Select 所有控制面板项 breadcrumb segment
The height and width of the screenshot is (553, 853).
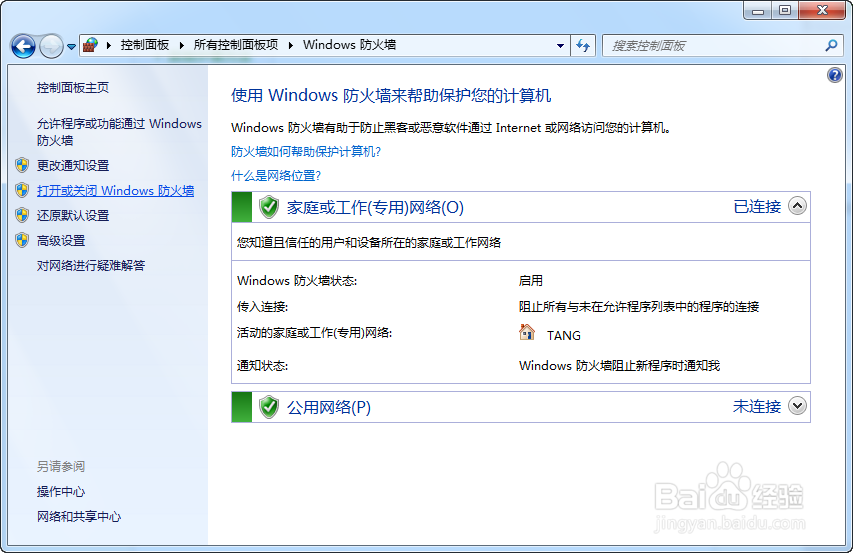pos(236,45)
